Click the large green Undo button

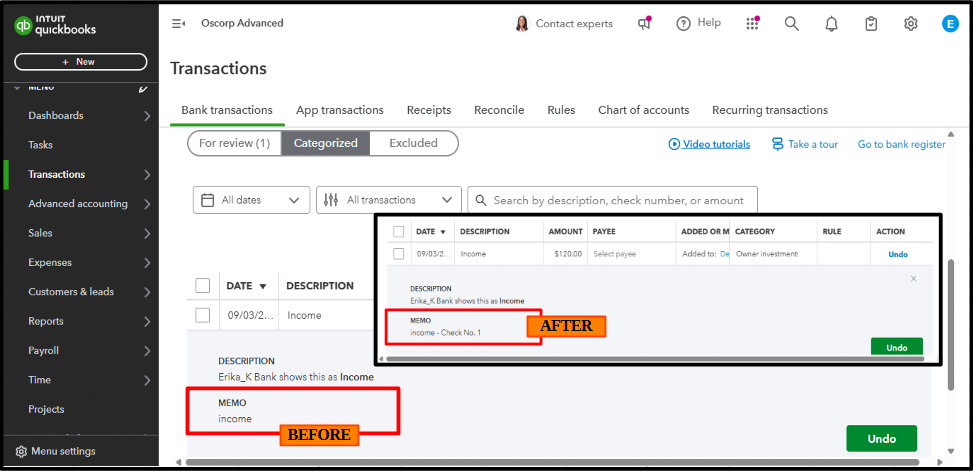pos(882,439)
